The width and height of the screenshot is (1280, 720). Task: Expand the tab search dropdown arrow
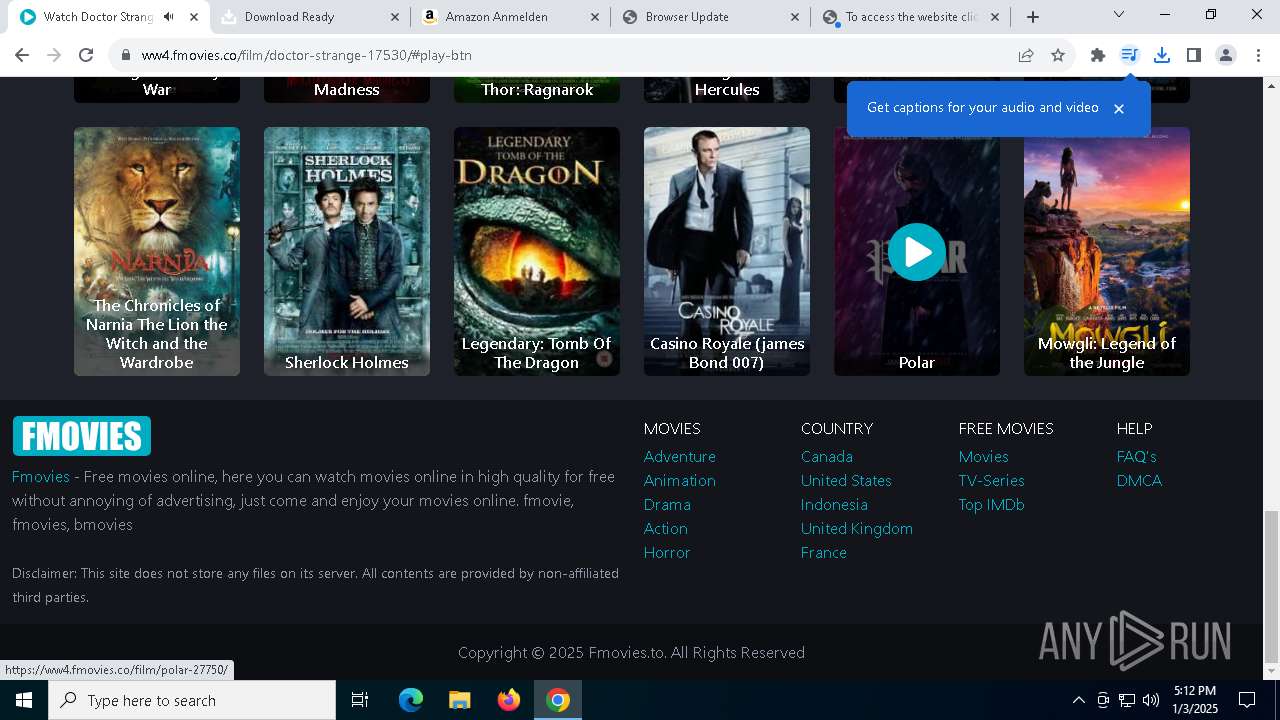(1119, 15)
